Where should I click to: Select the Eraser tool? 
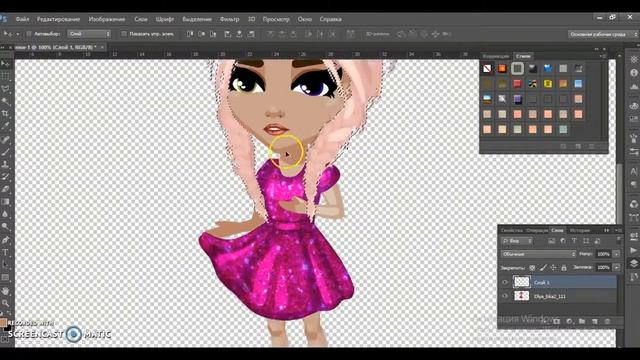click(x=5, y=189)
